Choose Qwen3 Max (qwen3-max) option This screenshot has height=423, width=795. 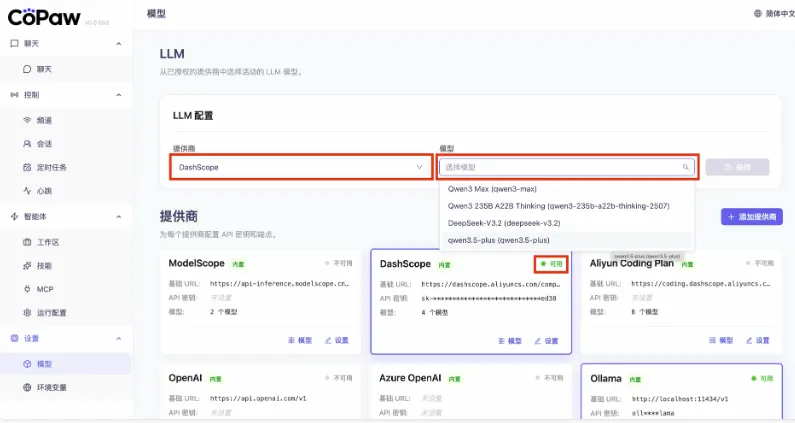pyautogui.click(x=566, y=189)
